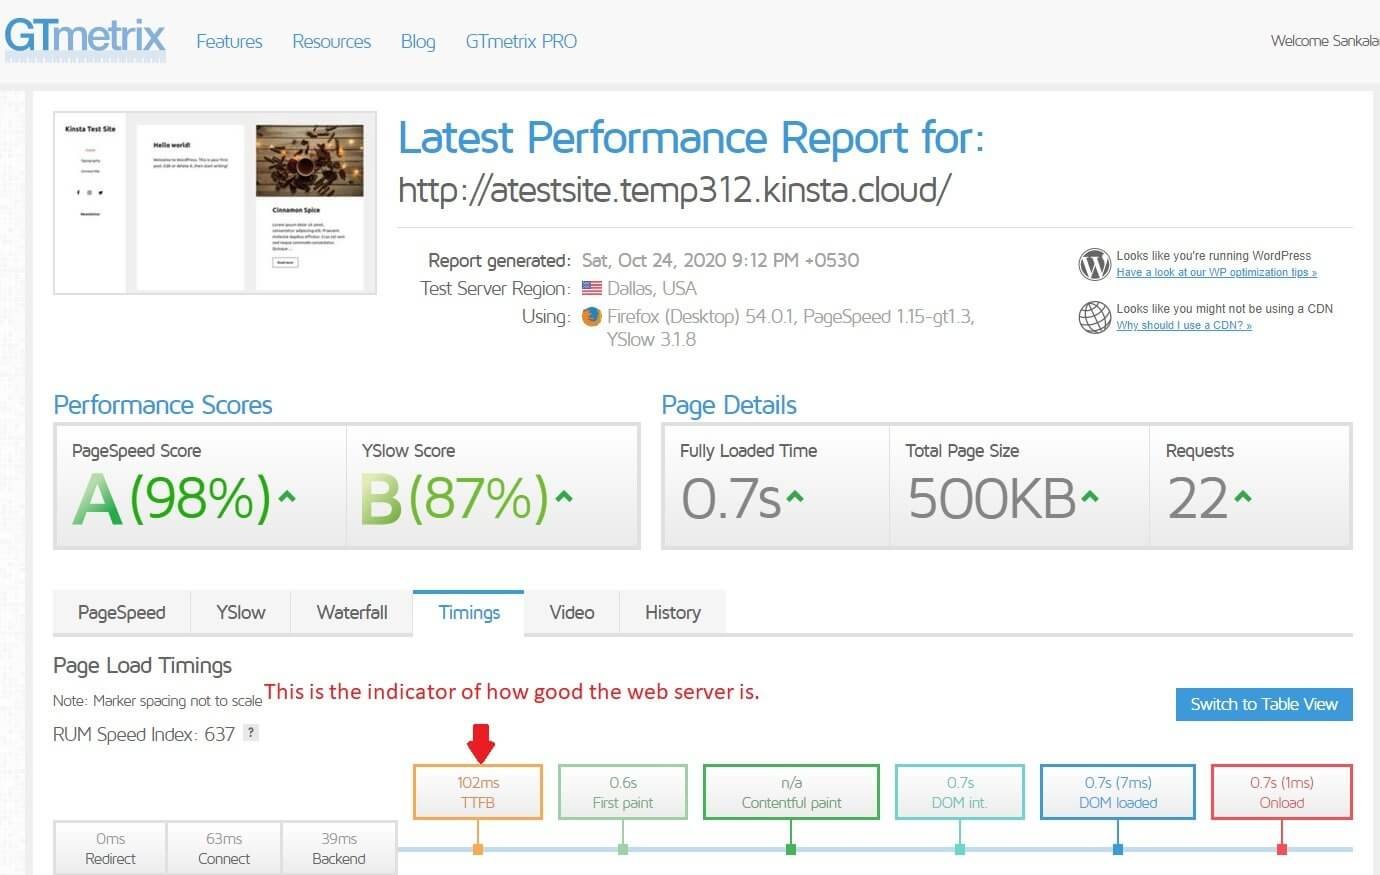Click the GTmetrix logo
This screenshot has height=875, width=1380.
pos(84,38)
